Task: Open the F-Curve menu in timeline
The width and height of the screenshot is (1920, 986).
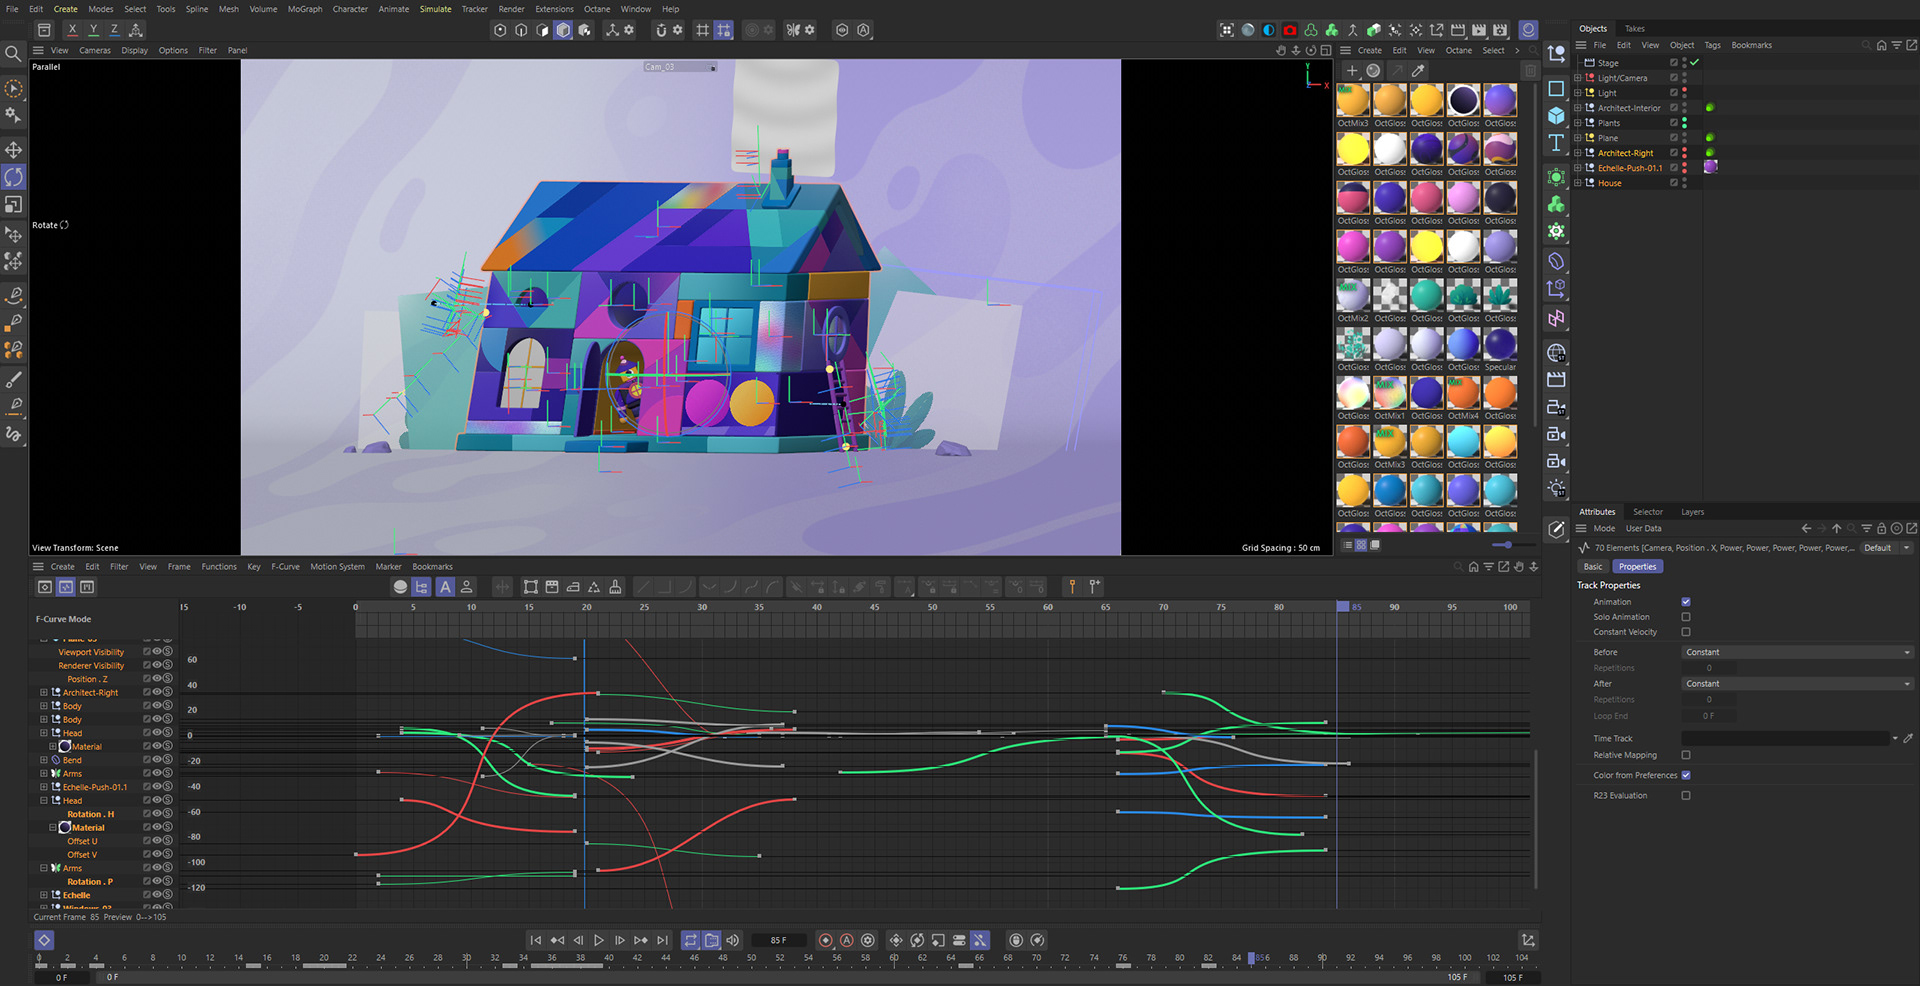Action: click(285, 567)
